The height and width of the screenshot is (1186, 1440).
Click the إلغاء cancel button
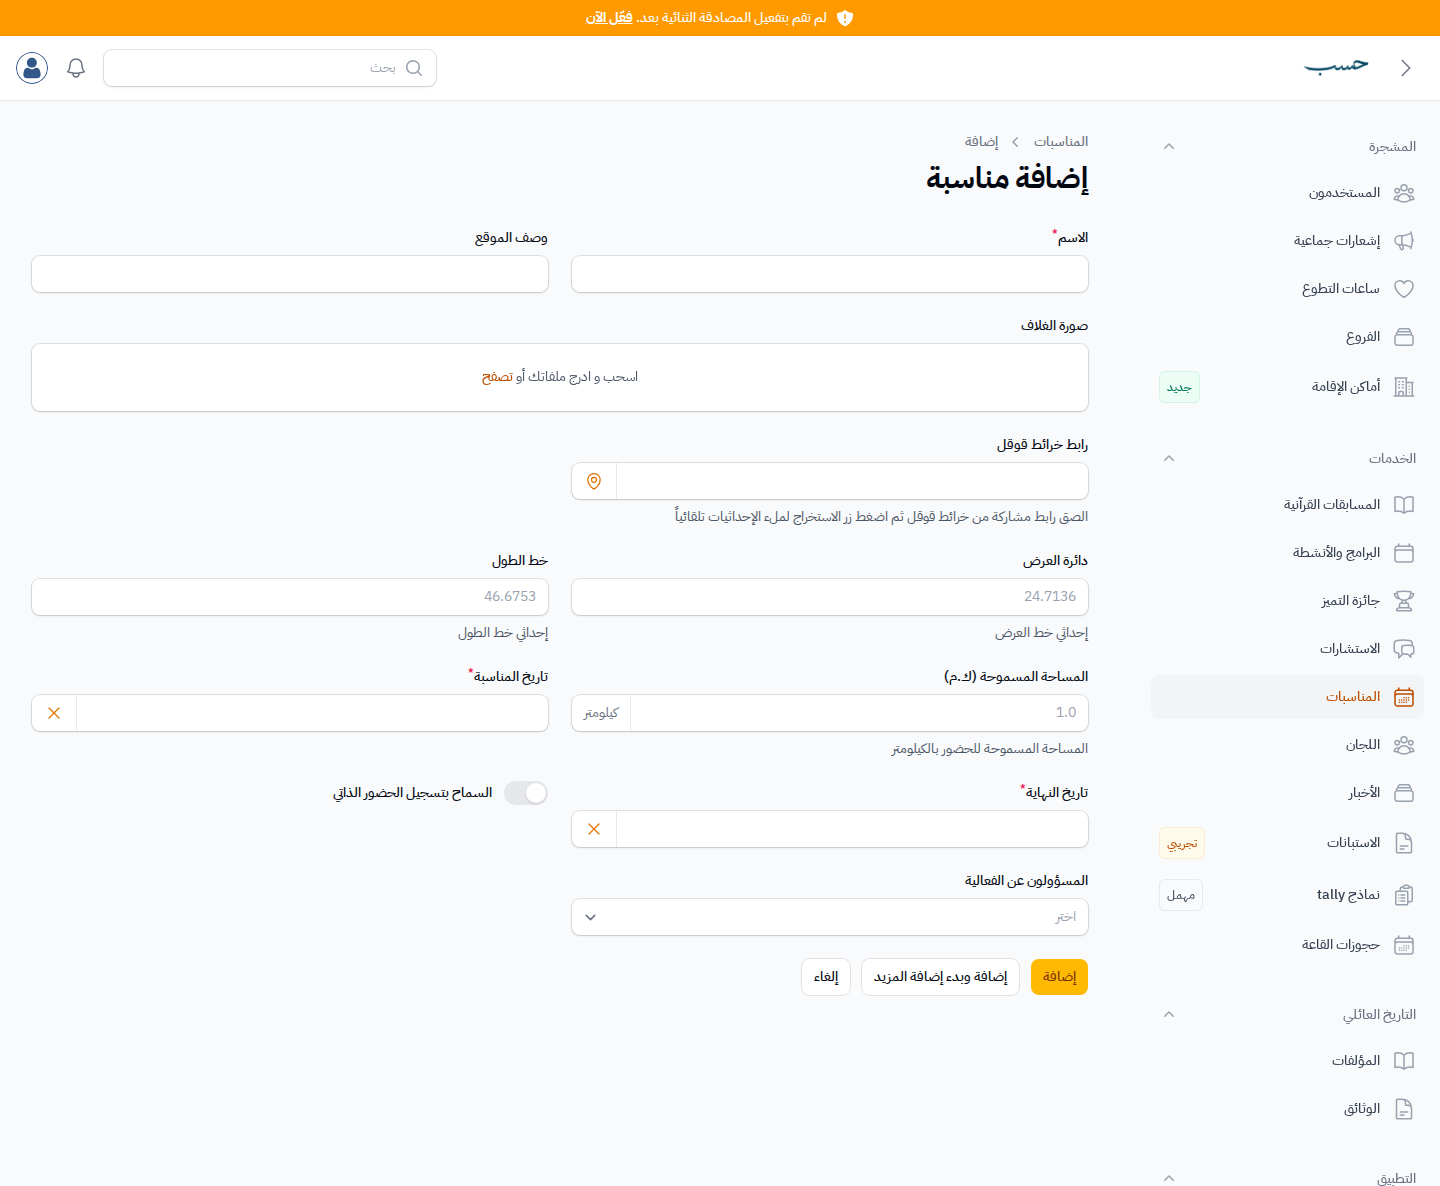pyautogui.click(x=826, y=977)
